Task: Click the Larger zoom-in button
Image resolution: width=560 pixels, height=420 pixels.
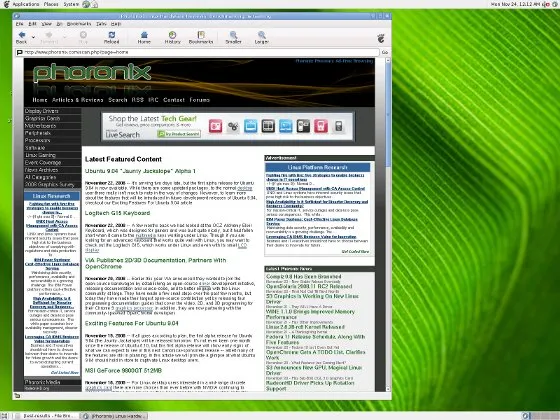Action: coord(262,37)
